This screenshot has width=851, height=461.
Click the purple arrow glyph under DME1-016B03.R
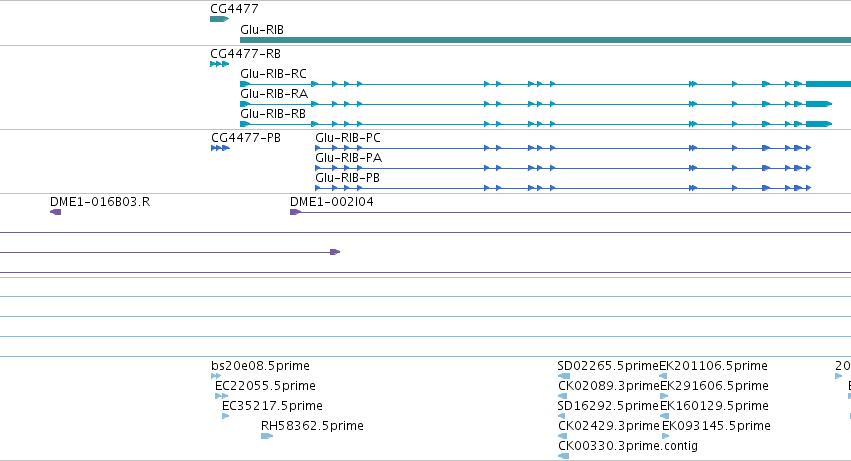55,212
